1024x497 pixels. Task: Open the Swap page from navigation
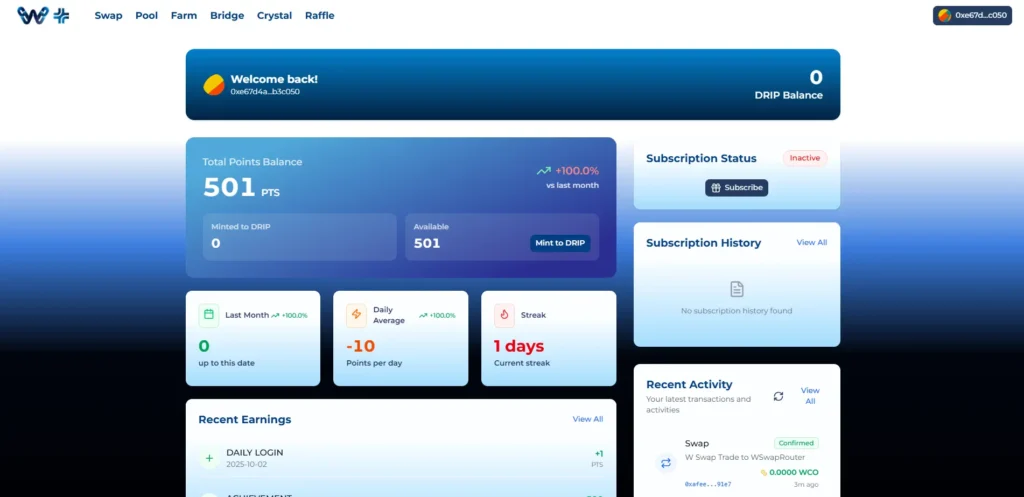coord(108,16)
